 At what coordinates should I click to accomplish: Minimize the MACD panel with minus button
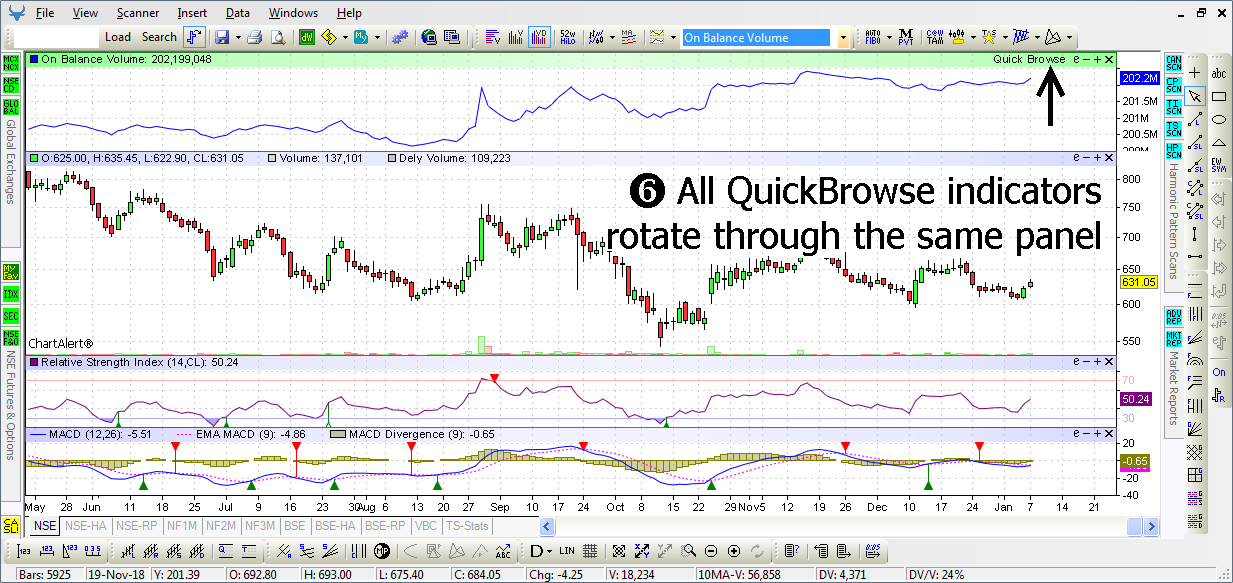(1087, 434)
